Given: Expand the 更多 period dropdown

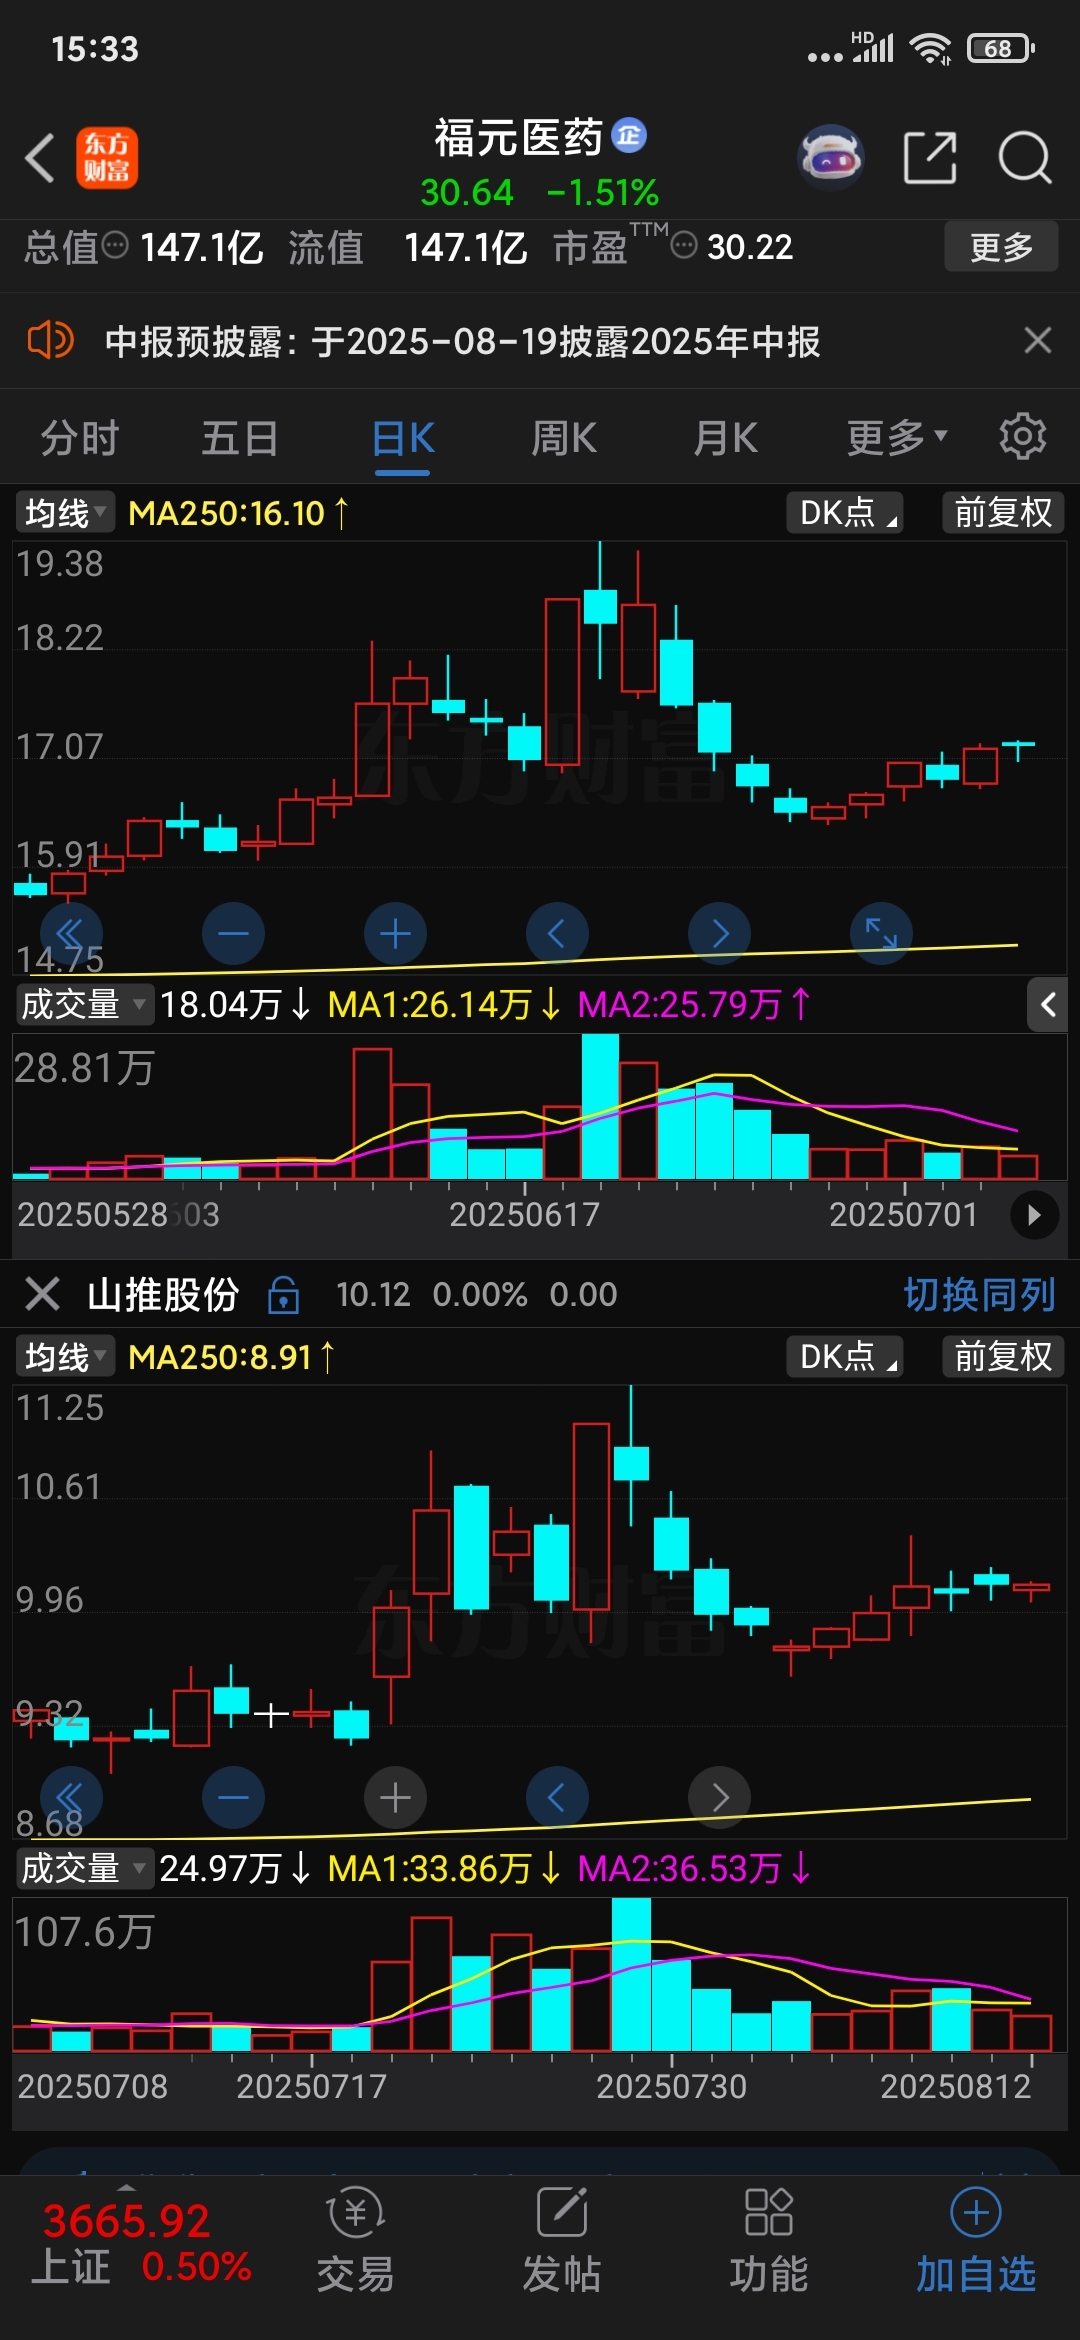Looking at the screenshot, I should [x=896, y=438].
